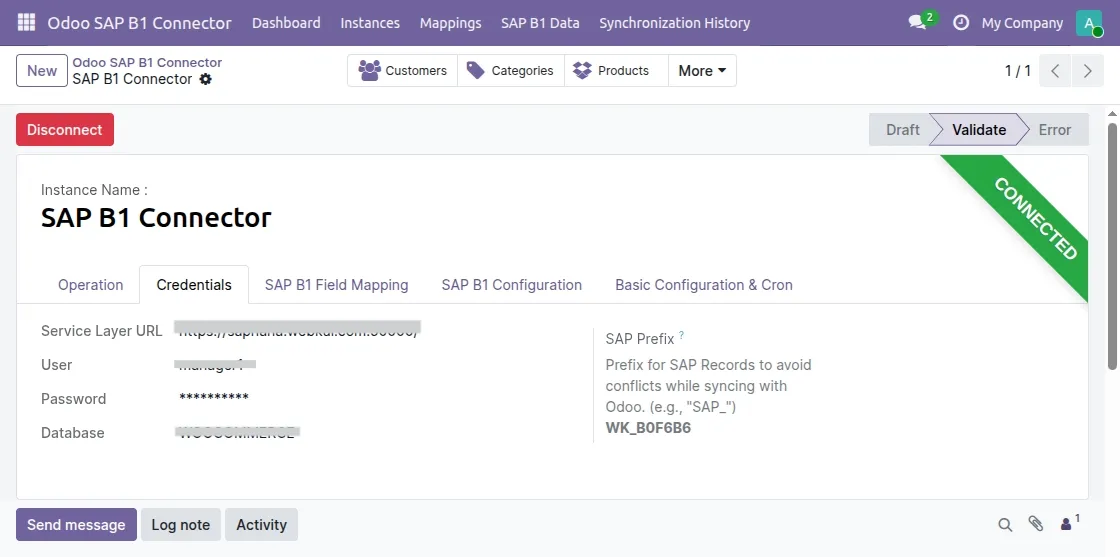Screen dimensions: 1120x557
Task: Click the Log note button
Action: 181,525
